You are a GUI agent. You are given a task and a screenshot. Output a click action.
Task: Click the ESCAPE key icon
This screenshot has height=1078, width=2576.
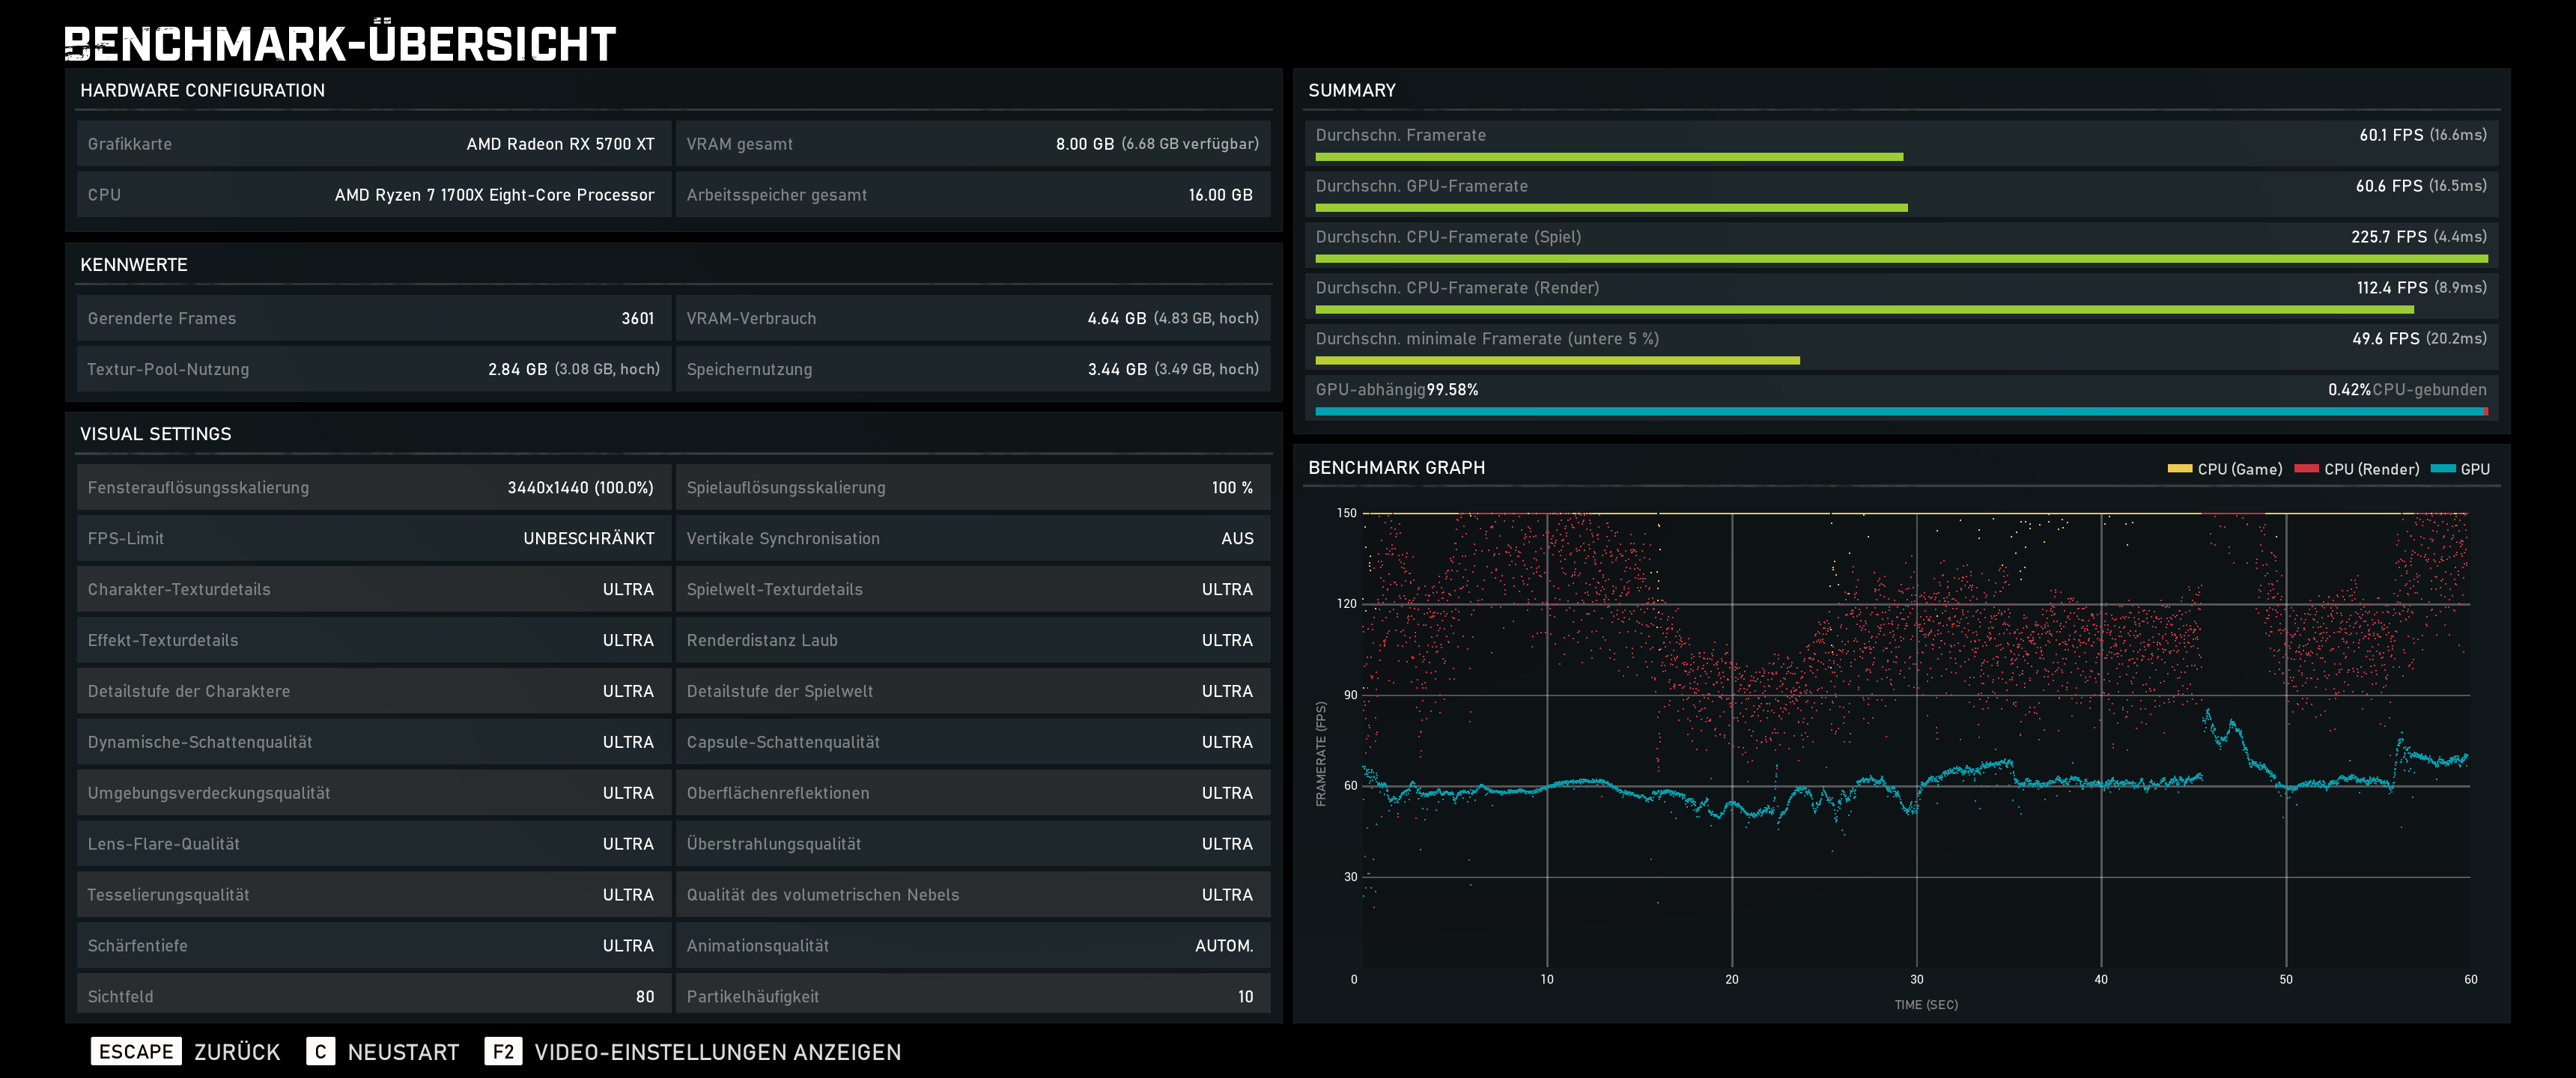click(x=136, y=1051)
